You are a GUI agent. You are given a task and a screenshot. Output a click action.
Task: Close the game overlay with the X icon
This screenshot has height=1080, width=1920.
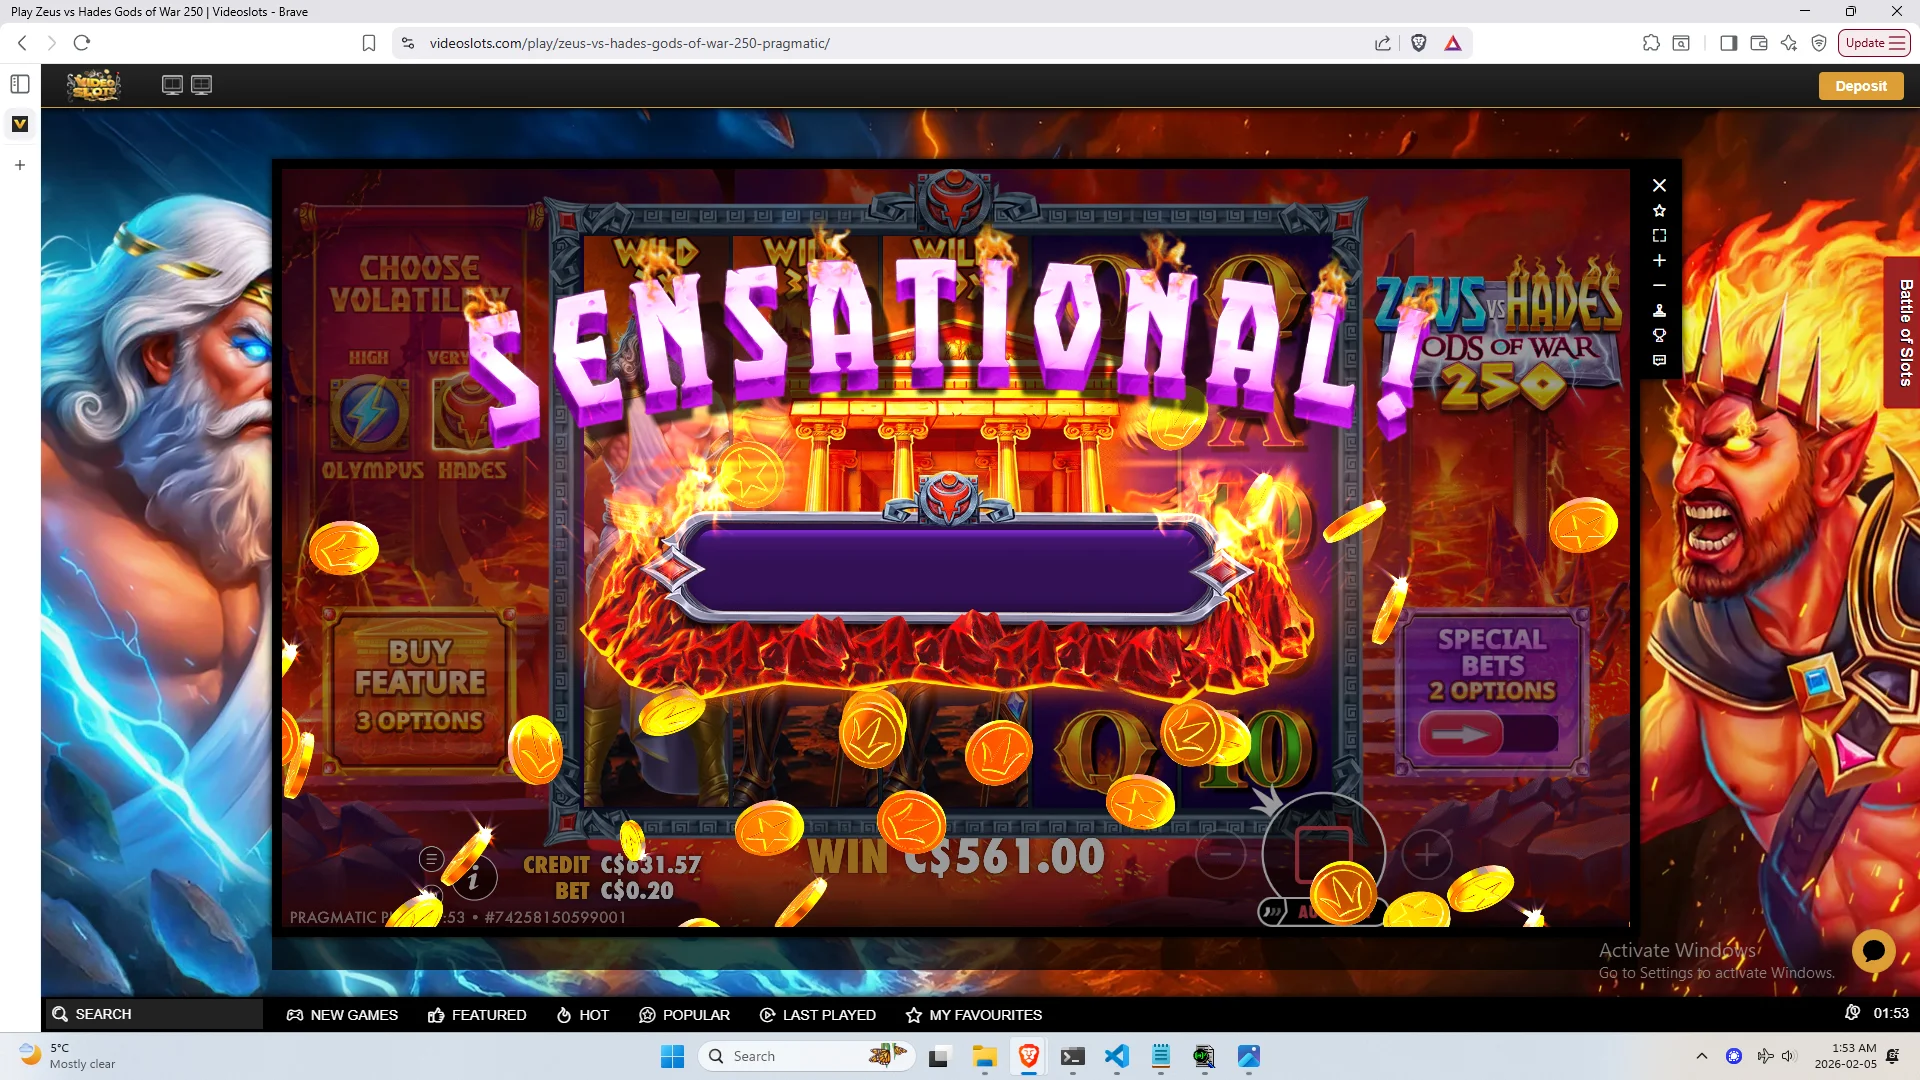[x=1659, y=185]
